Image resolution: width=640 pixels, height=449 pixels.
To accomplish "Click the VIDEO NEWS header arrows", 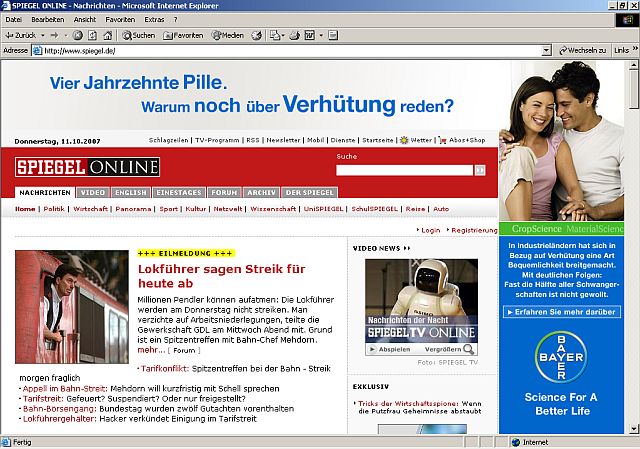I will pyautogui.click(x=407, y=248).
